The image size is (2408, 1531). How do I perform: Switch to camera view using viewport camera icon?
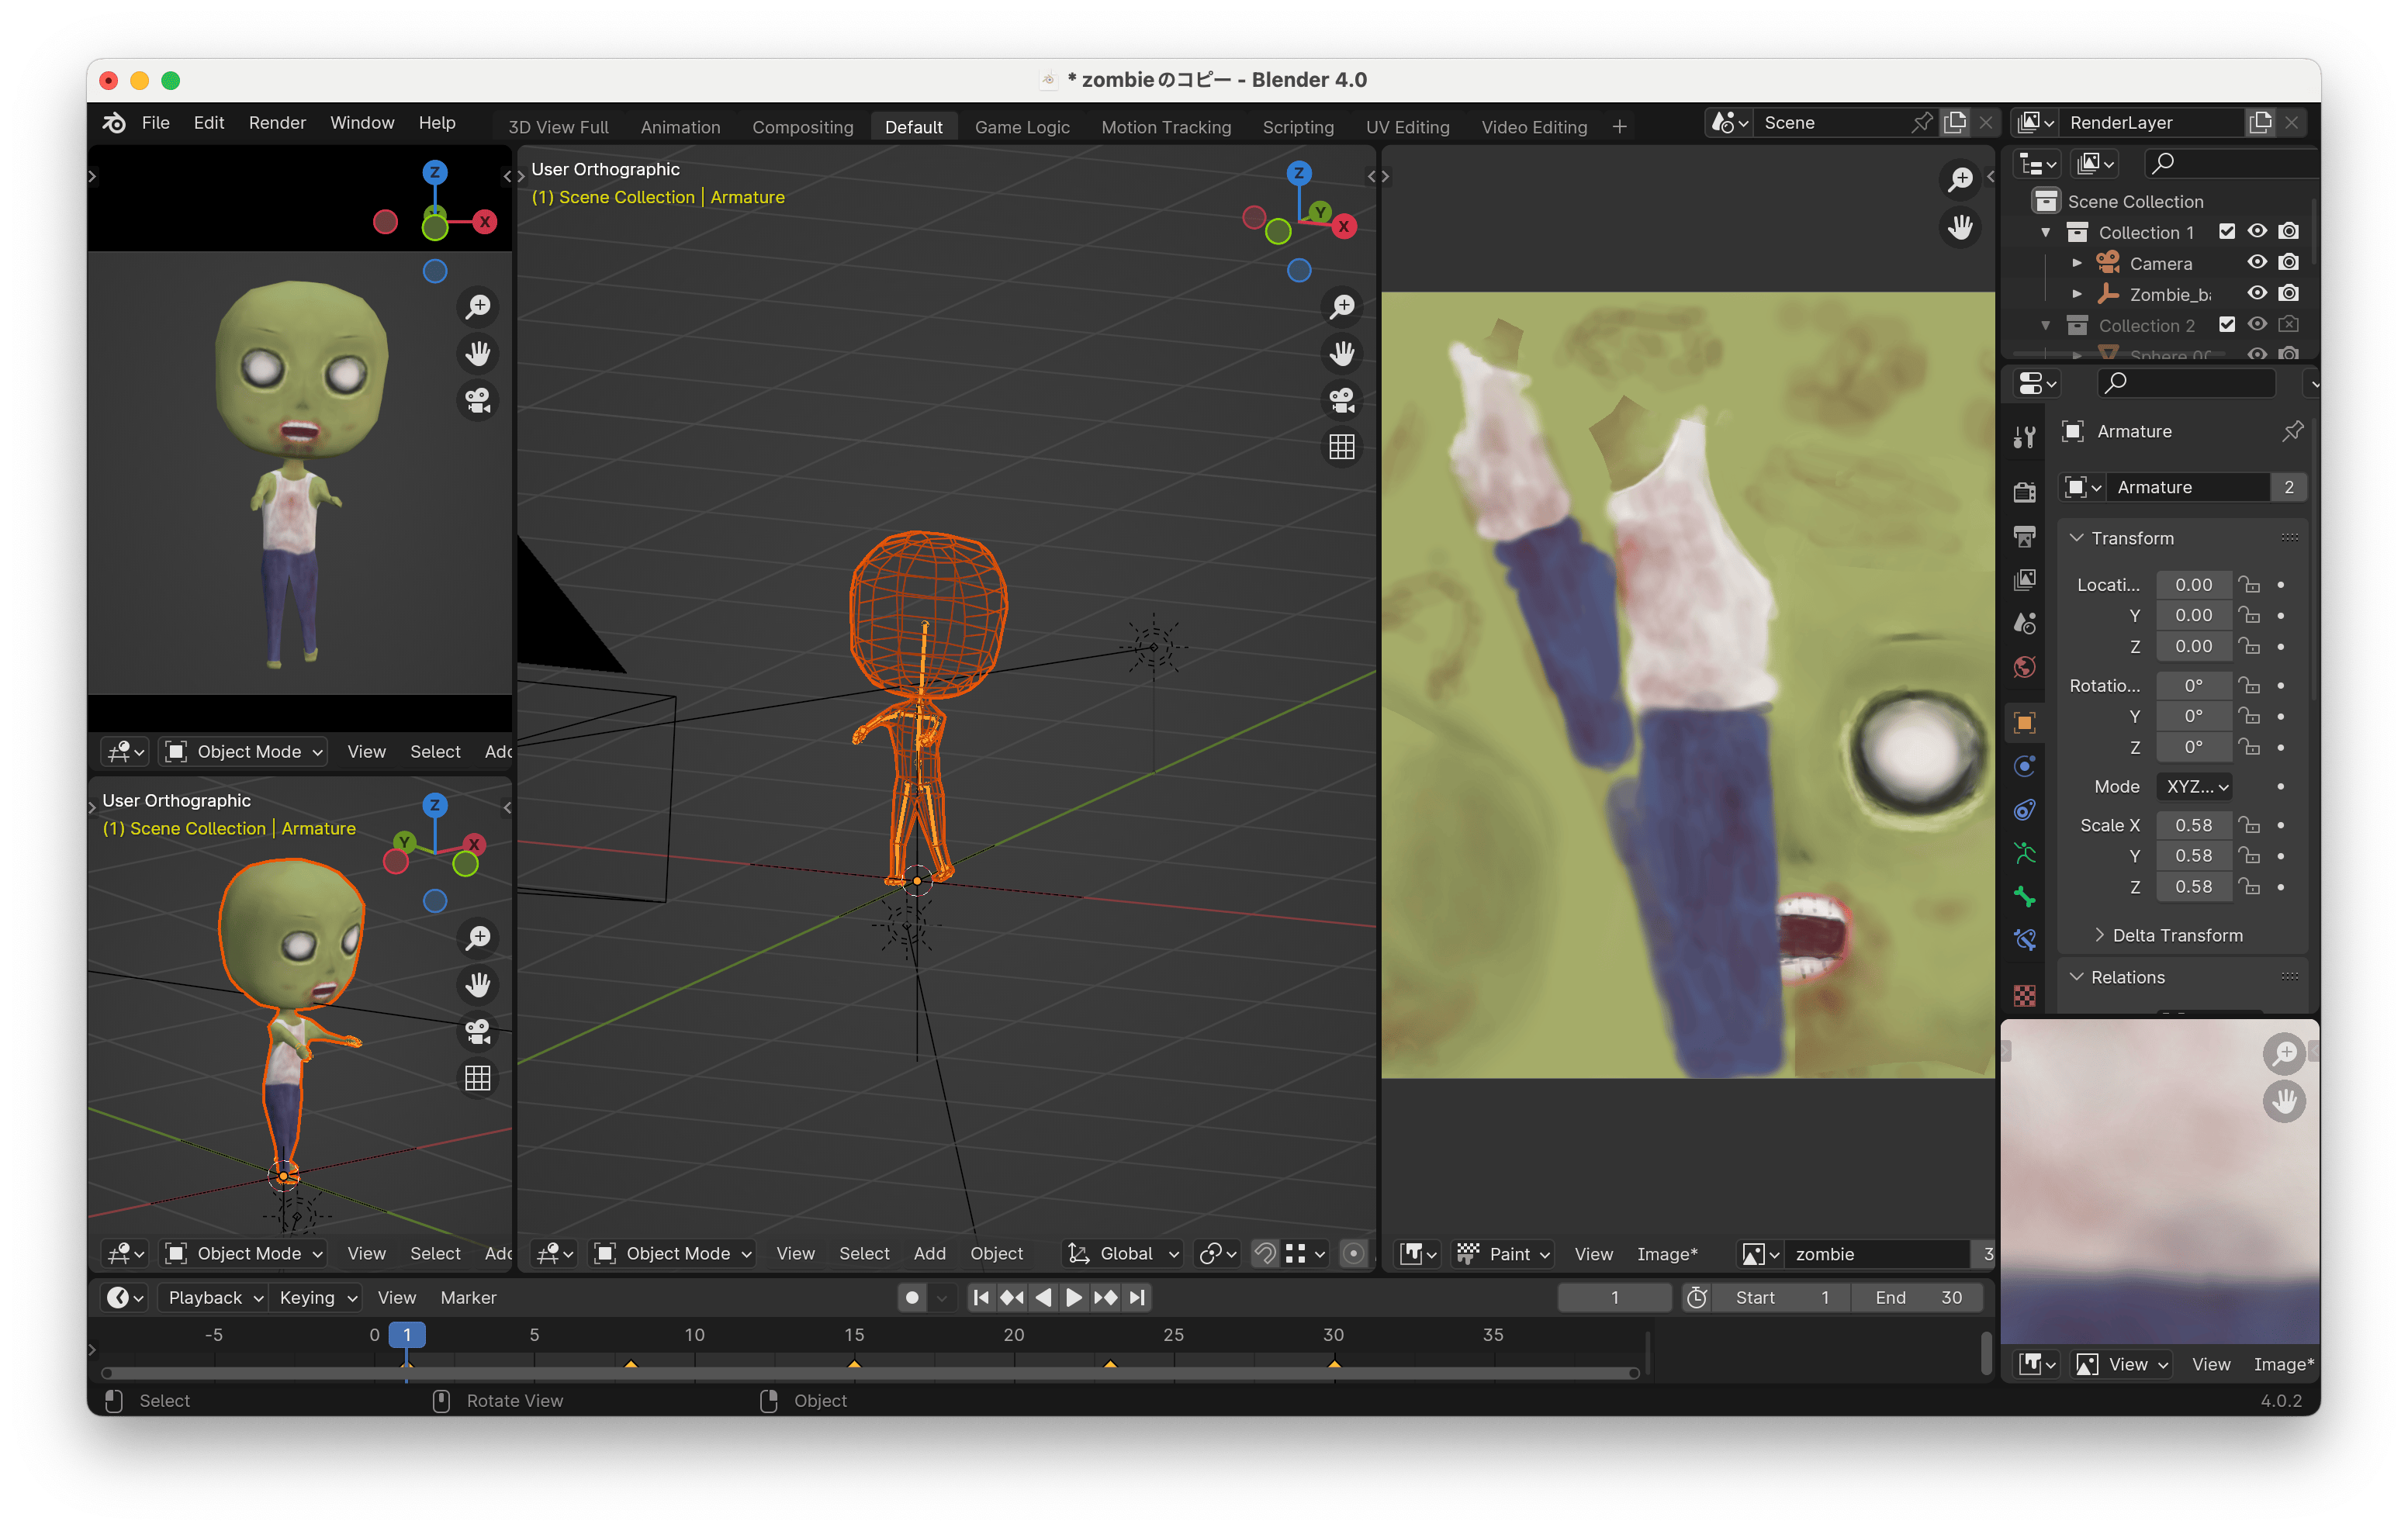[1341, 400]
